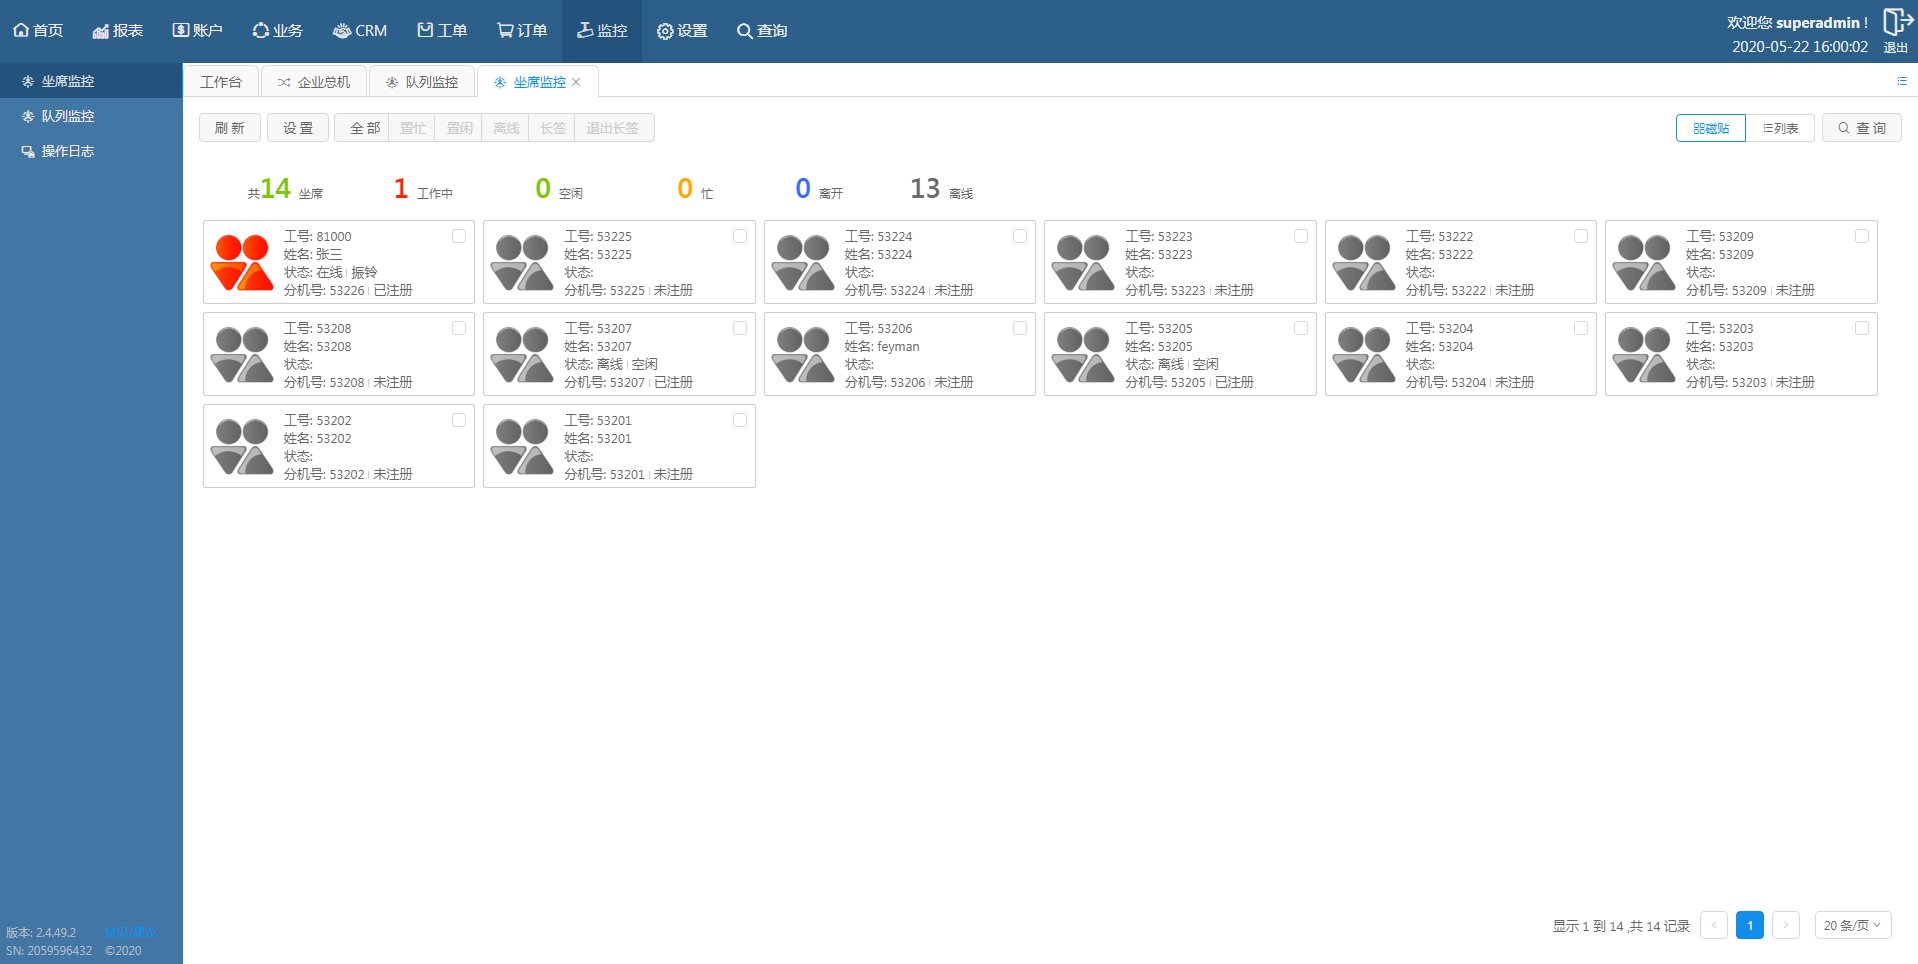Expand the 报表 top navigation menu
This screenshot has width=1918, height=964.
pos(118,31)
